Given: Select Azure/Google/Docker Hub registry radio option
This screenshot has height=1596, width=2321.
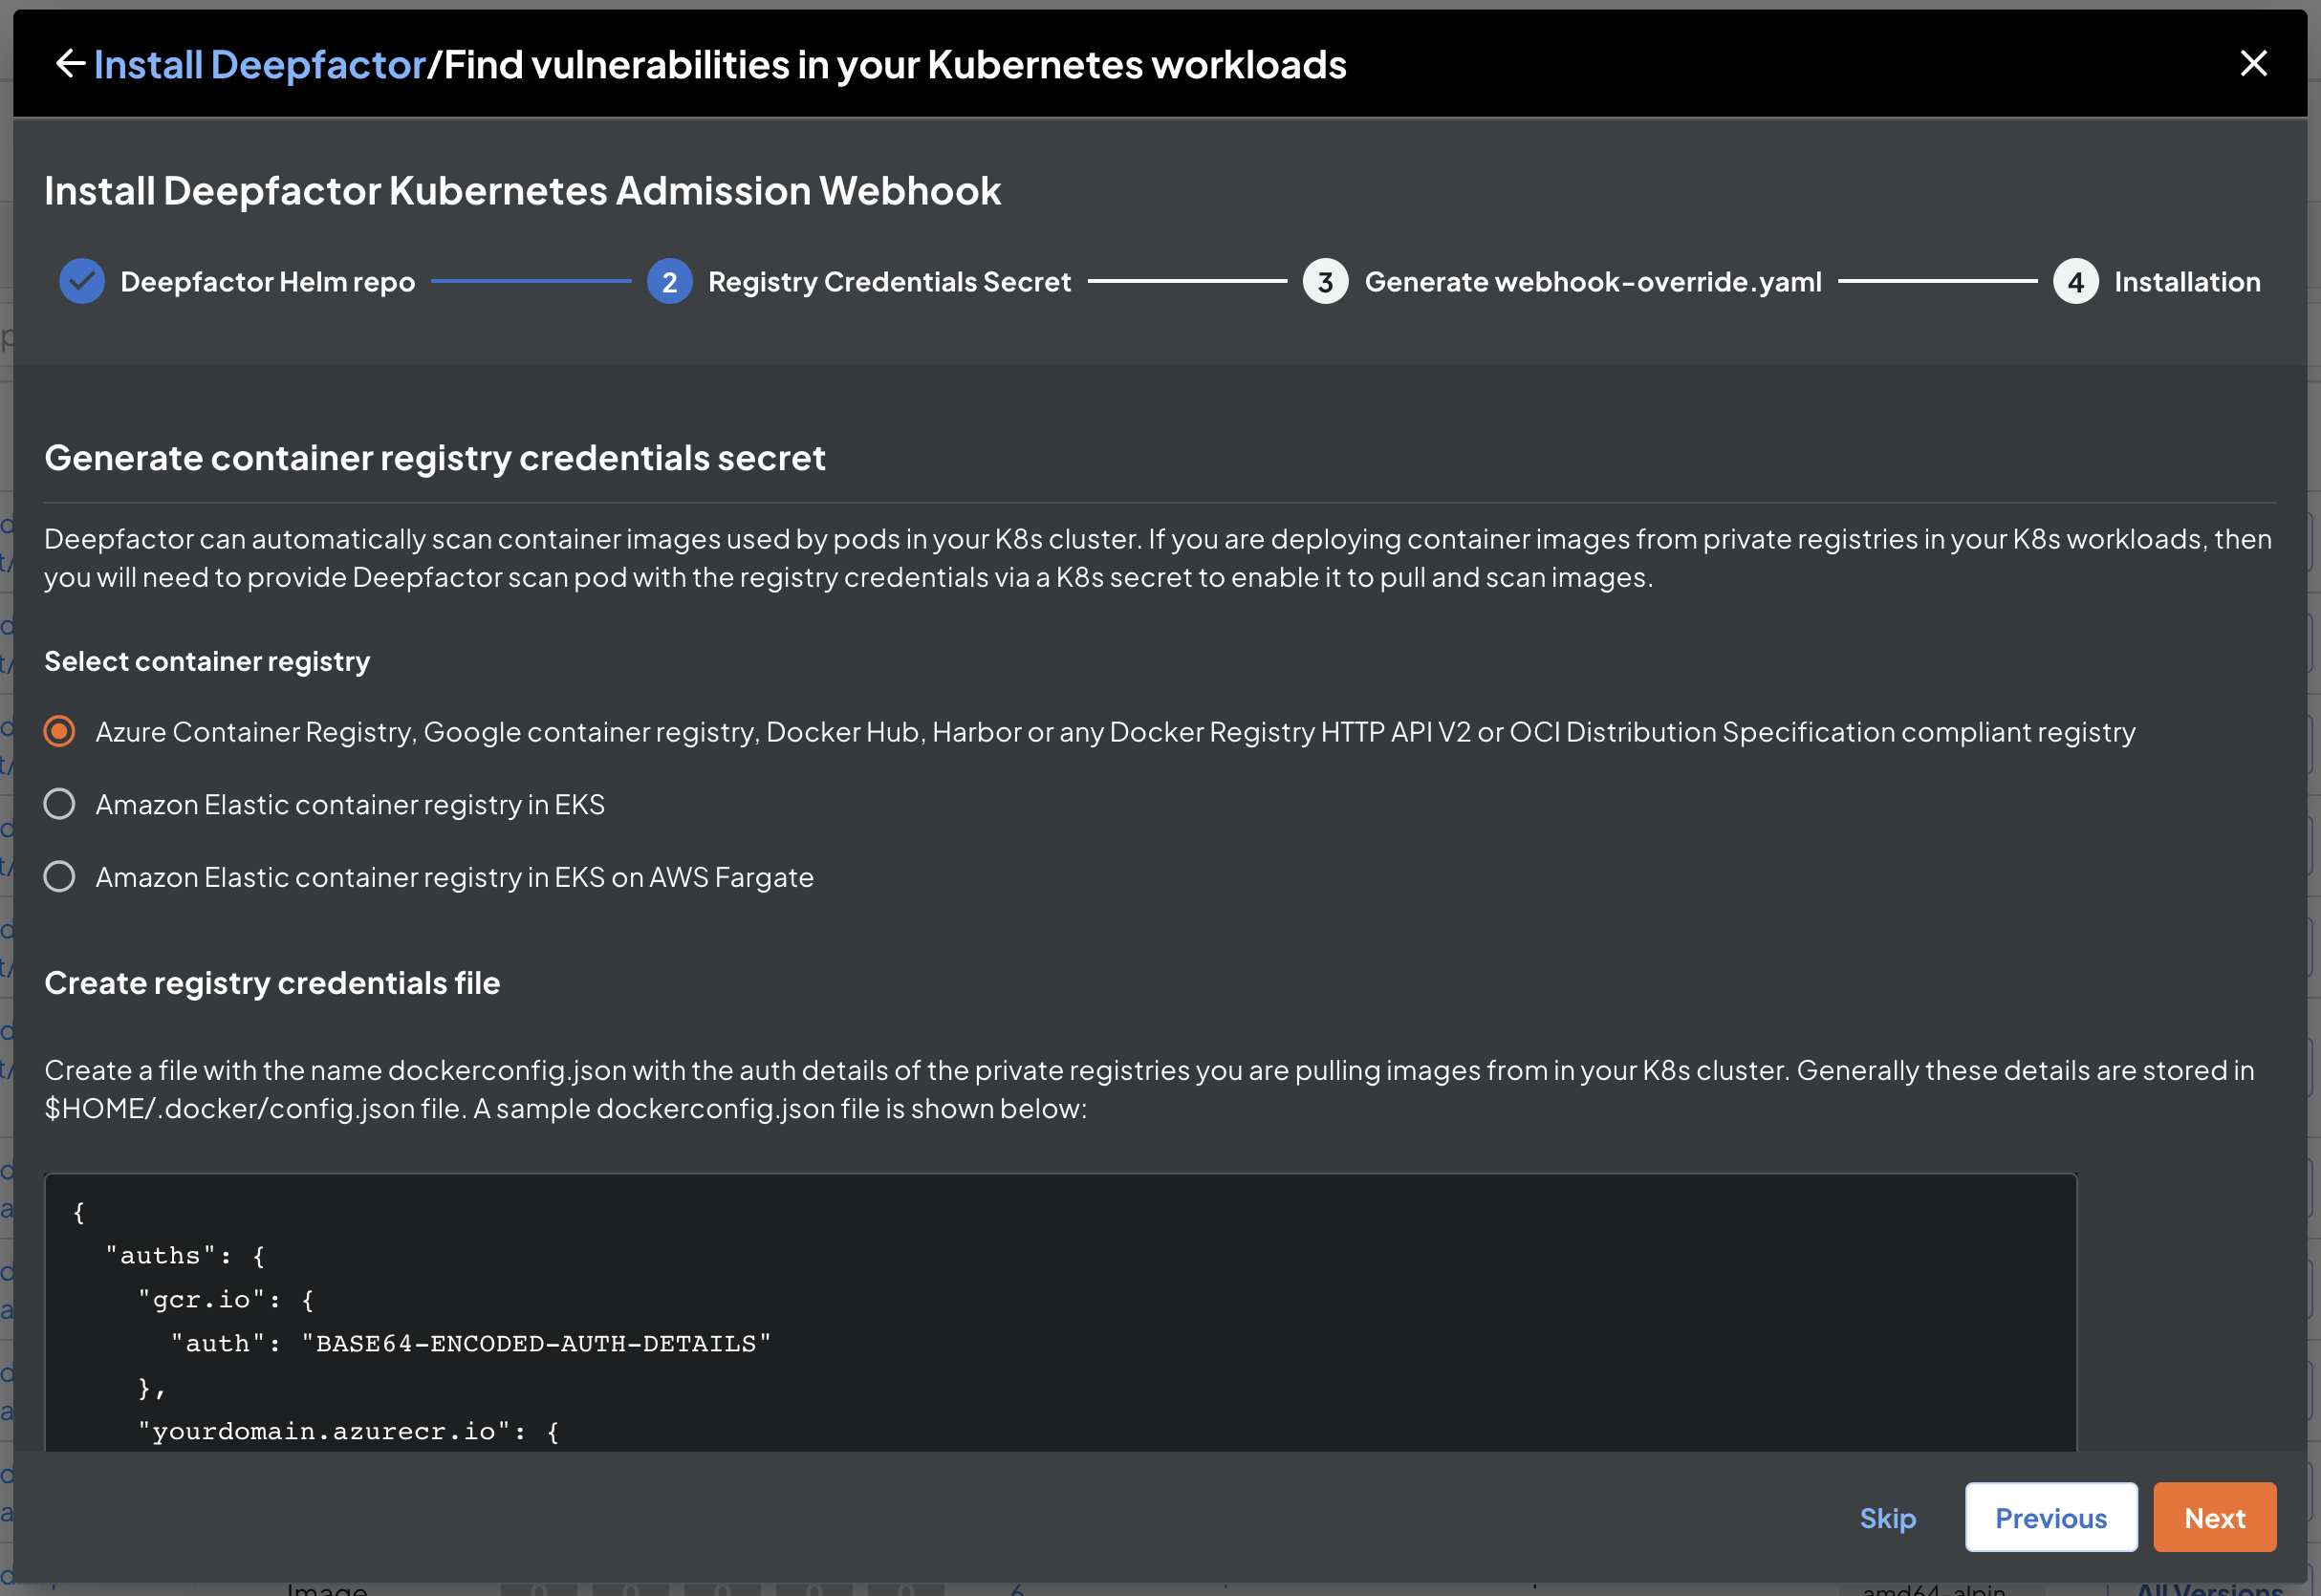Looking at the screenshot, I should point(60,732).
